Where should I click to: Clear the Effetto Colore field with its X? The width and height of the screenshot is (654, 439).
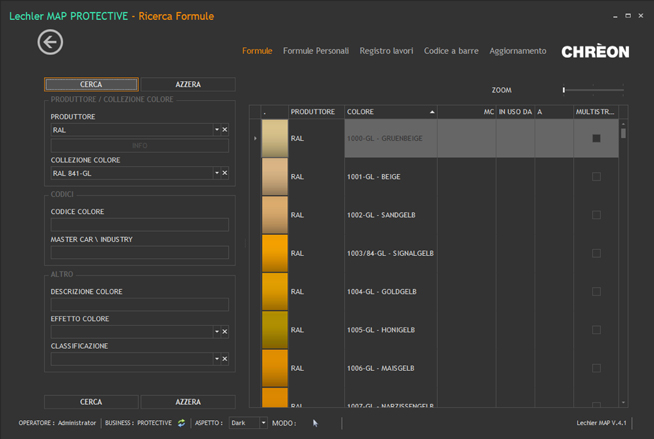(225, 332)
